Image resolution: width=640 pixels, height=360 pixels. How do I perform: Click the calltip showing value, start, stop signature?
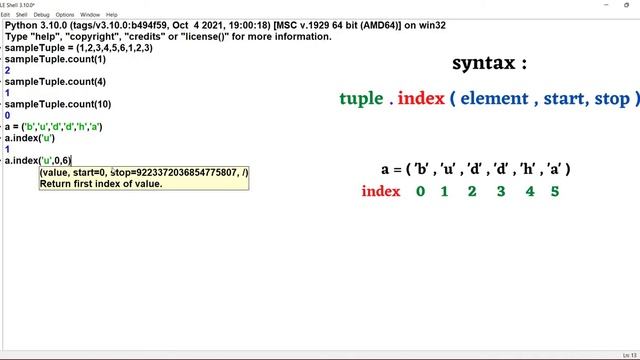144,173
